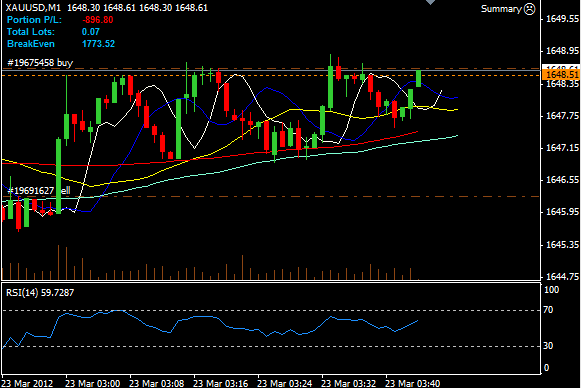
Task: Click the RSI 70 level label
Action: [x=548, y=310]
